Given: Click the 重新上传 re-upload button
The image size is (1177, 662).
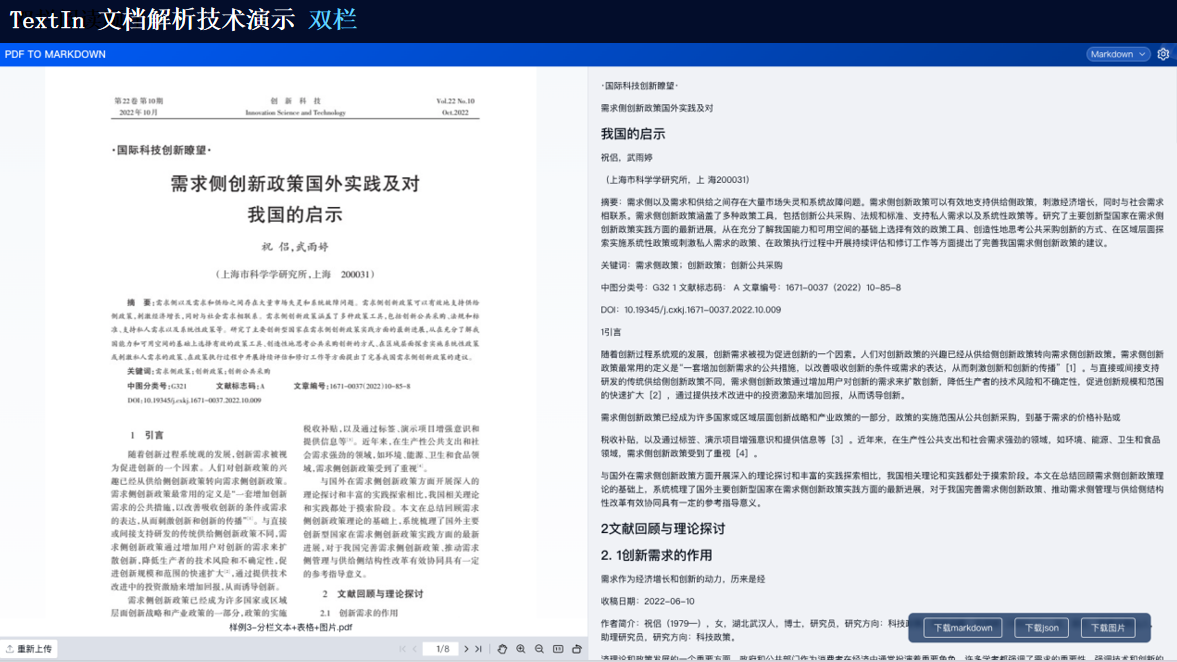Looking at the screenshot, I should 29,648.
